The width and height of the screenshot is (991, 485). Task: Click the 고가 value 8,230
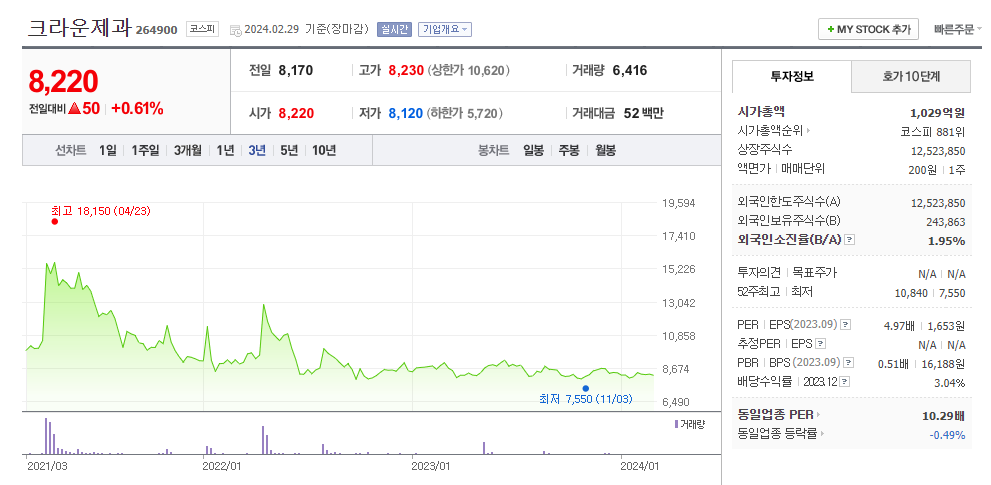[406, 70]
